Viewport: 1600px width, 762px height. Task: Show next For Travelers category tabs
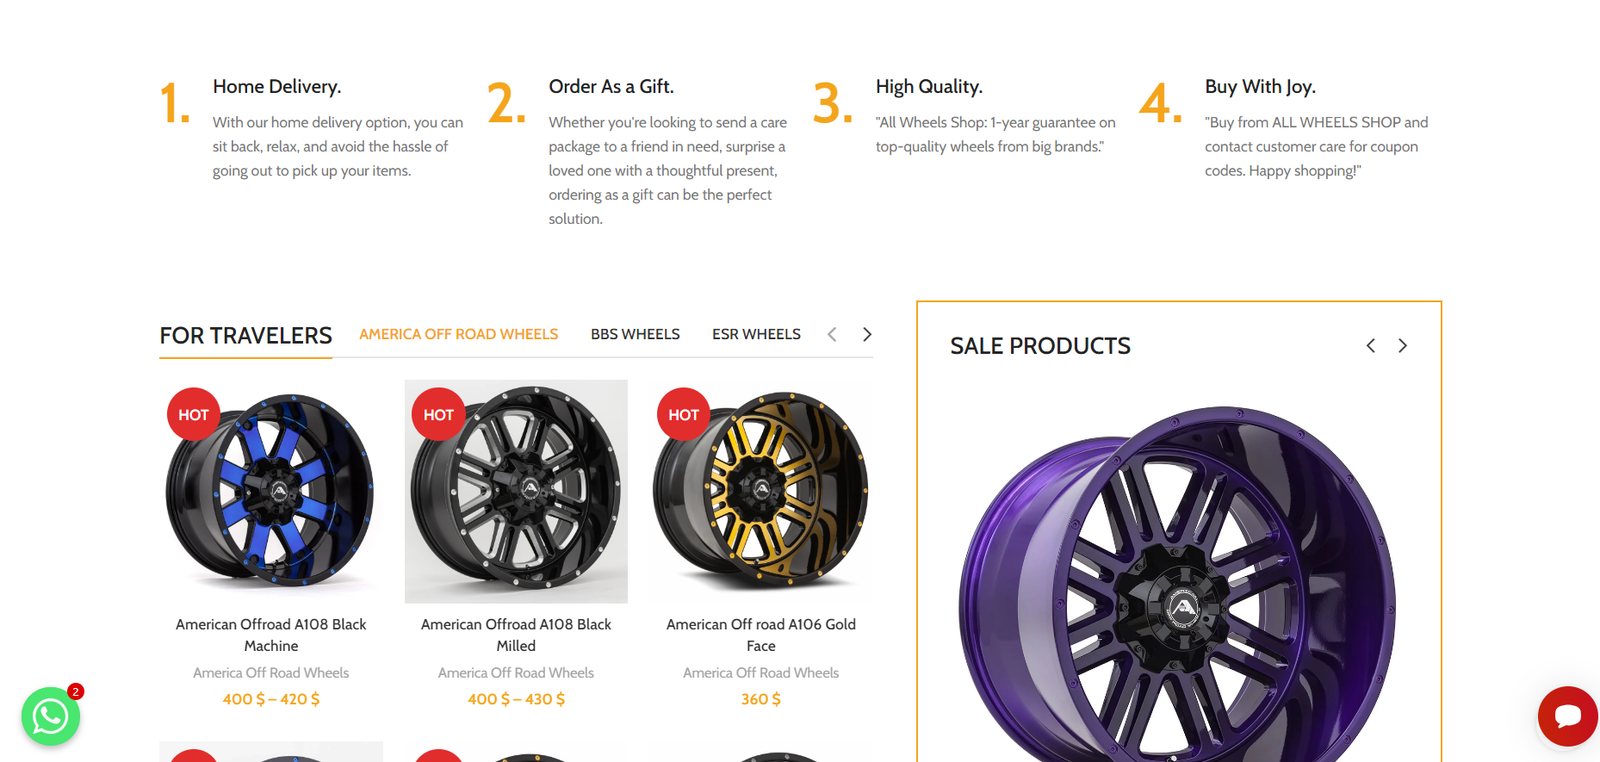[867, 335]
